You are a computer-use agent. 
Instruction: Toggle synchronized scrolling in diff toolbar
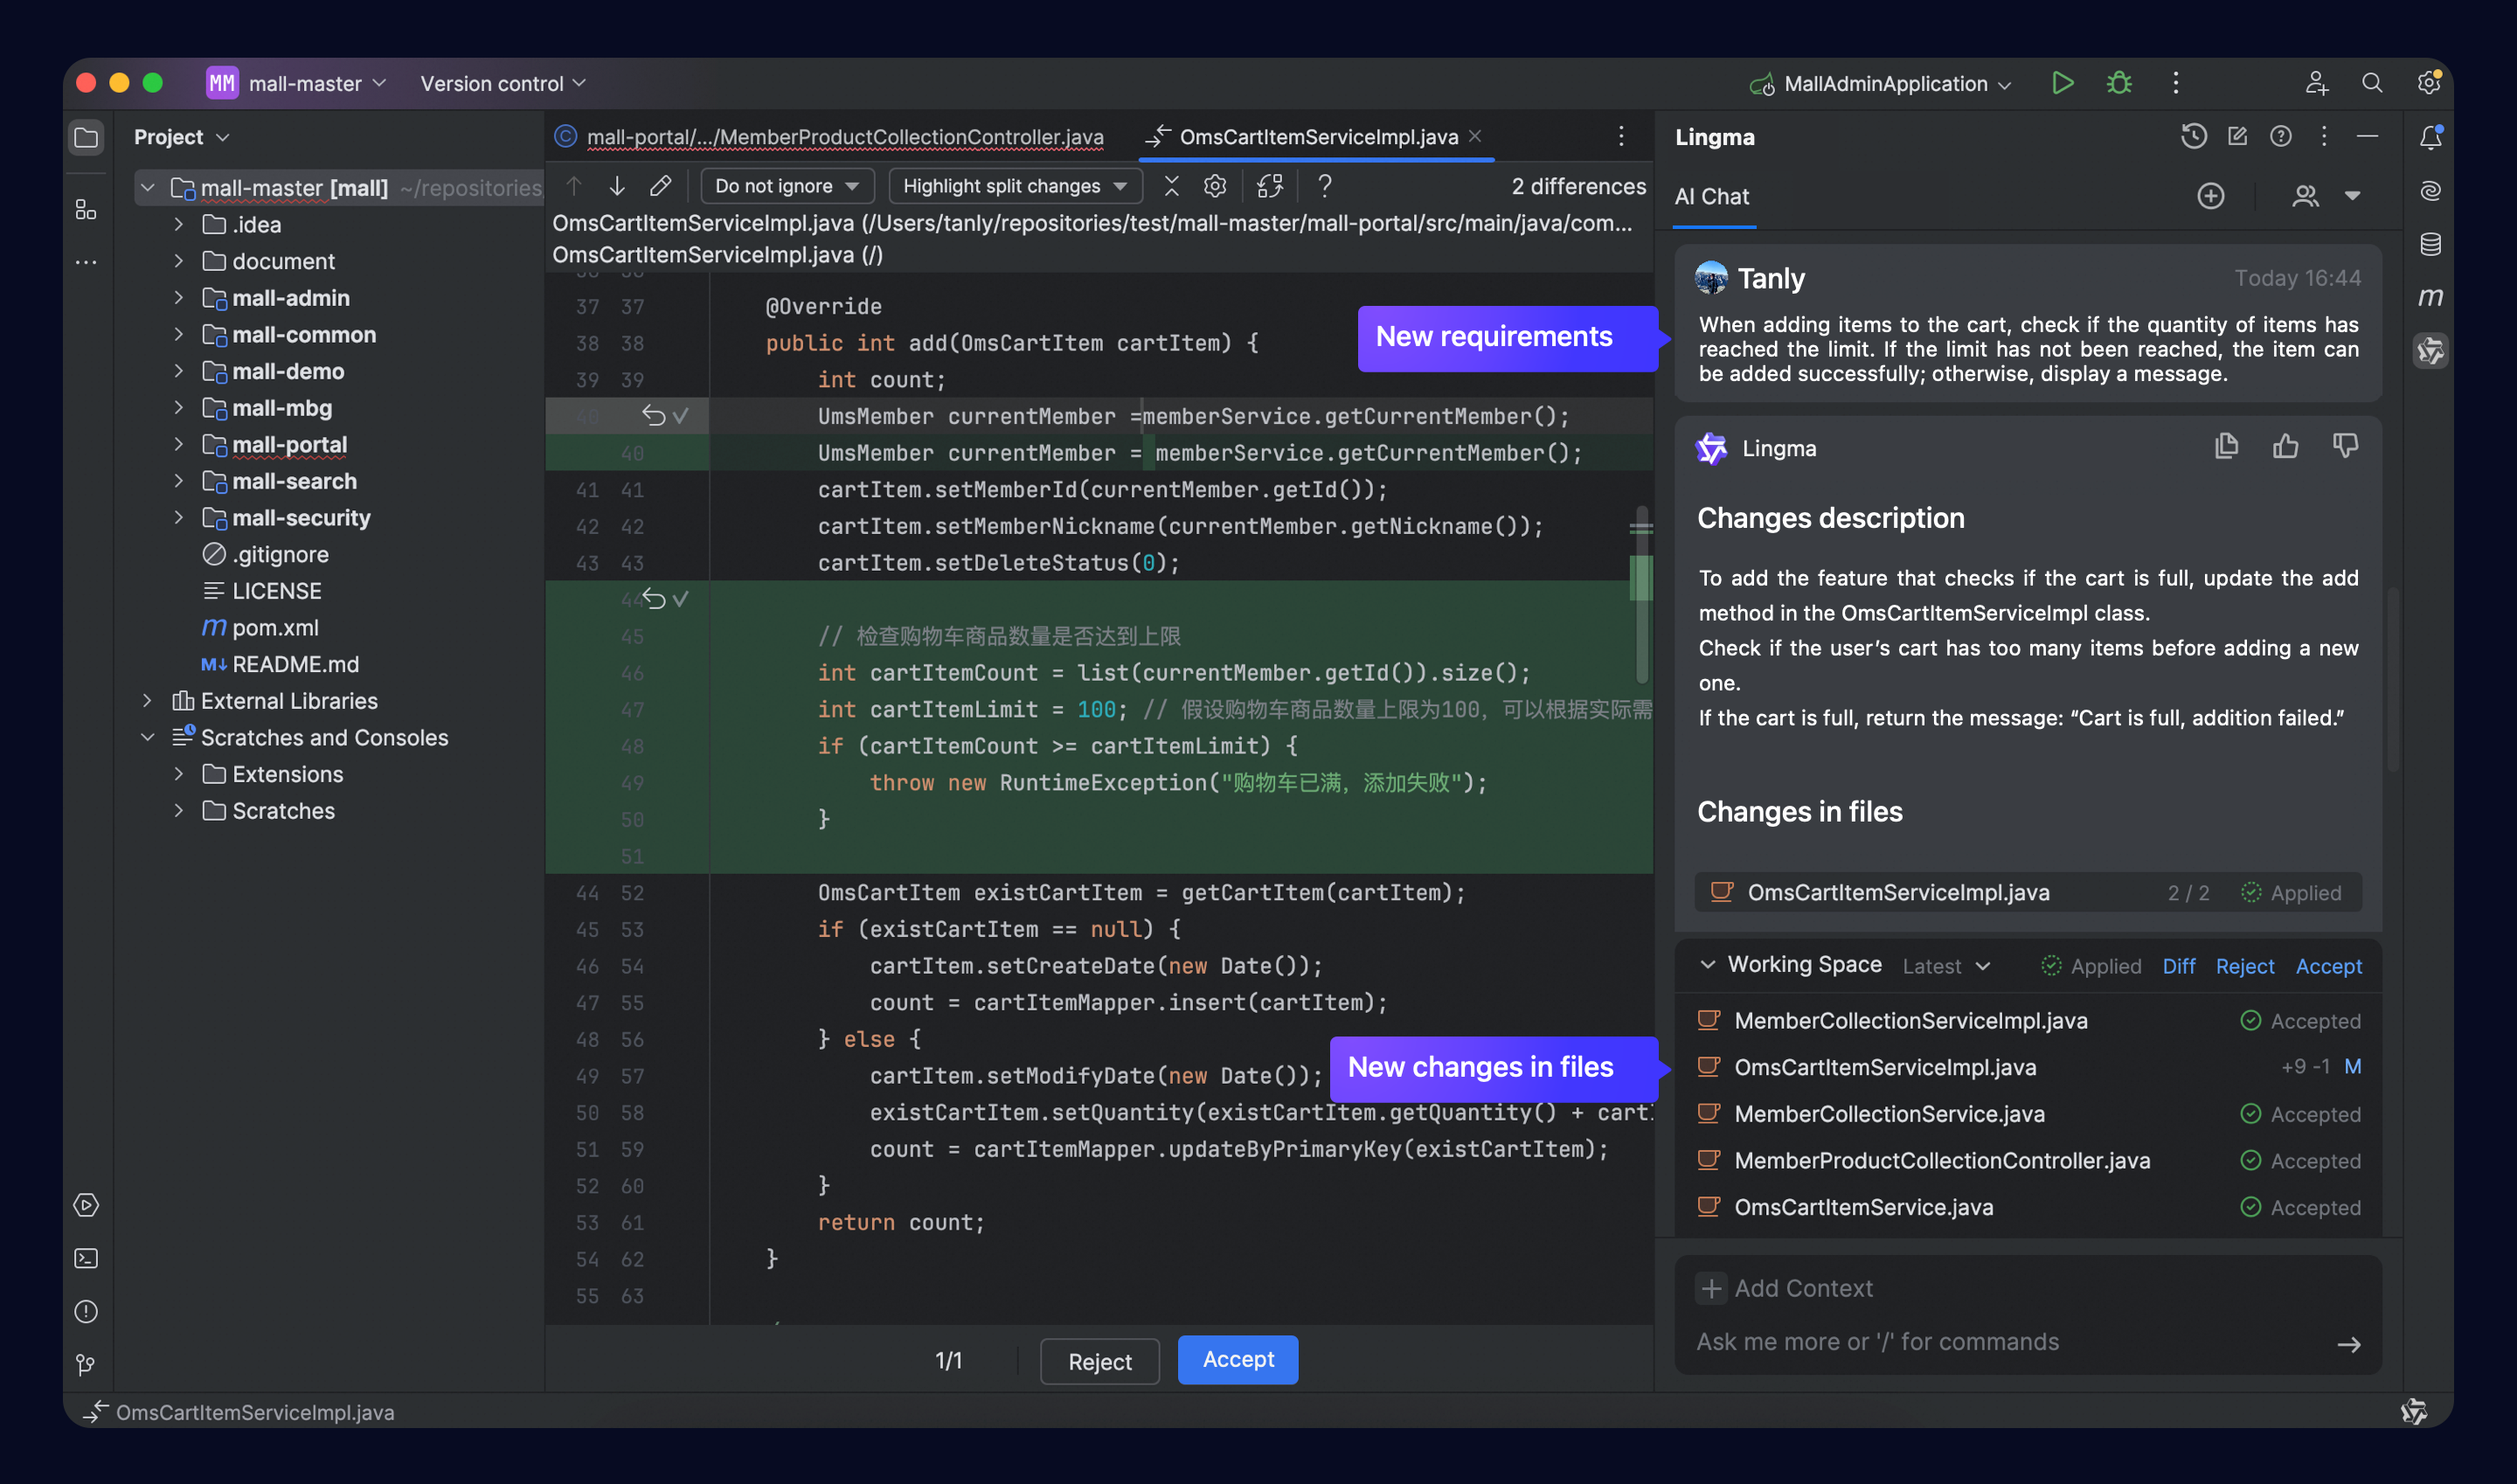1270,186
